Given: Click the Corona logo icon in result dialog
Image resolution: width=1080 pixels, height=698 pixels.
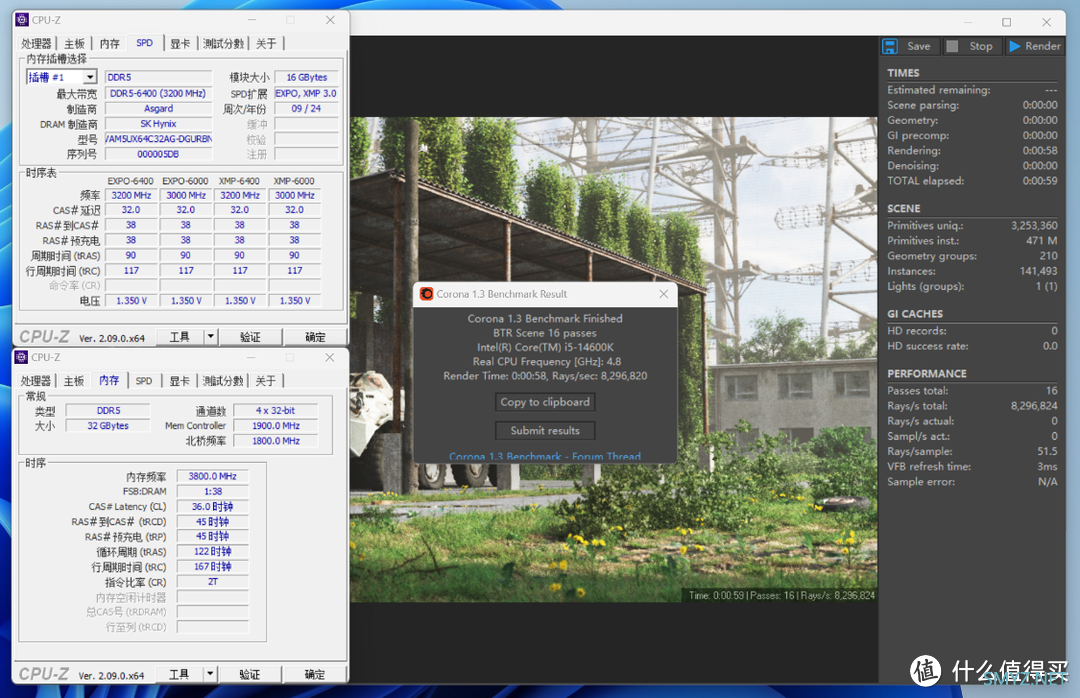Looking at the screenshot, I should (426, 294).
